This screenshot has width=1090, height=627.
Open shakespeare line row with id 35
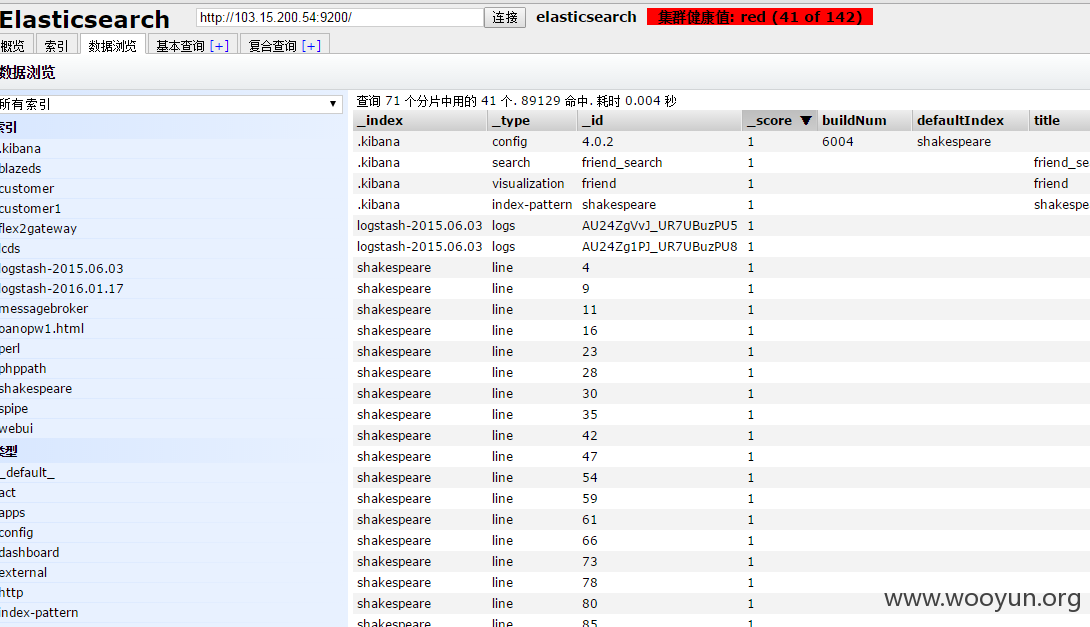coord(722,414)
